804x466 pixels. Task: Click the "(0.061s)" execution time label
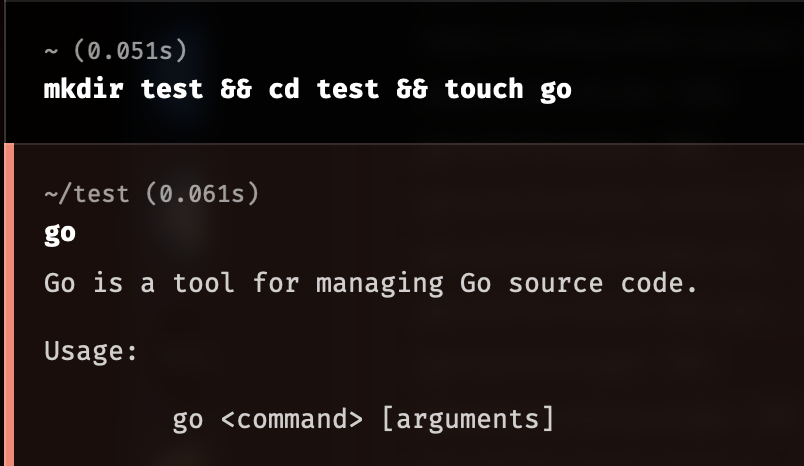(203, 194)
